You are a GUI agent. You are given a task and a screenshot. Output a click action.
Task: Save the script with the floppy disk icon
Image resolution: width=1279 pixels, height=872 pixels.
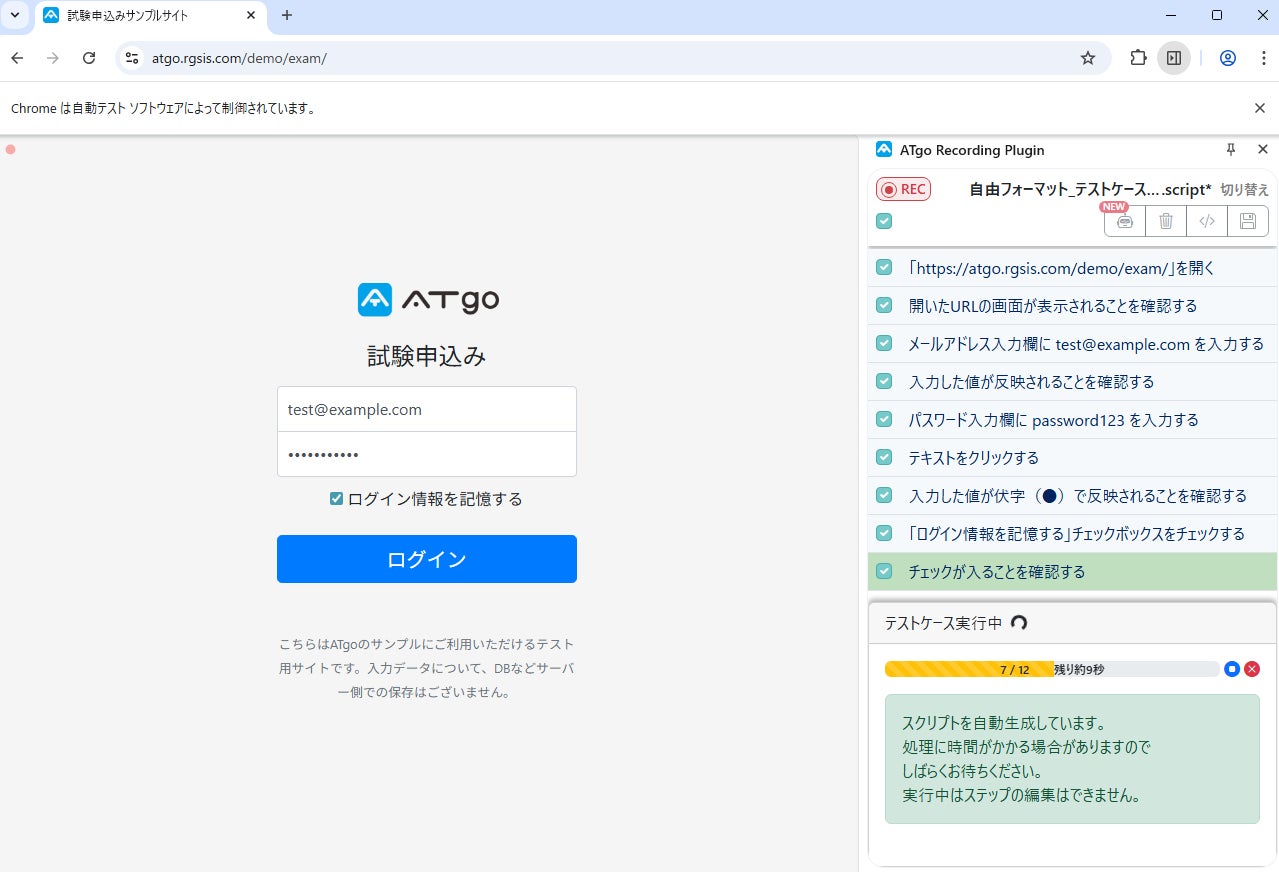pyautogui.click(x=1248, y=221)
